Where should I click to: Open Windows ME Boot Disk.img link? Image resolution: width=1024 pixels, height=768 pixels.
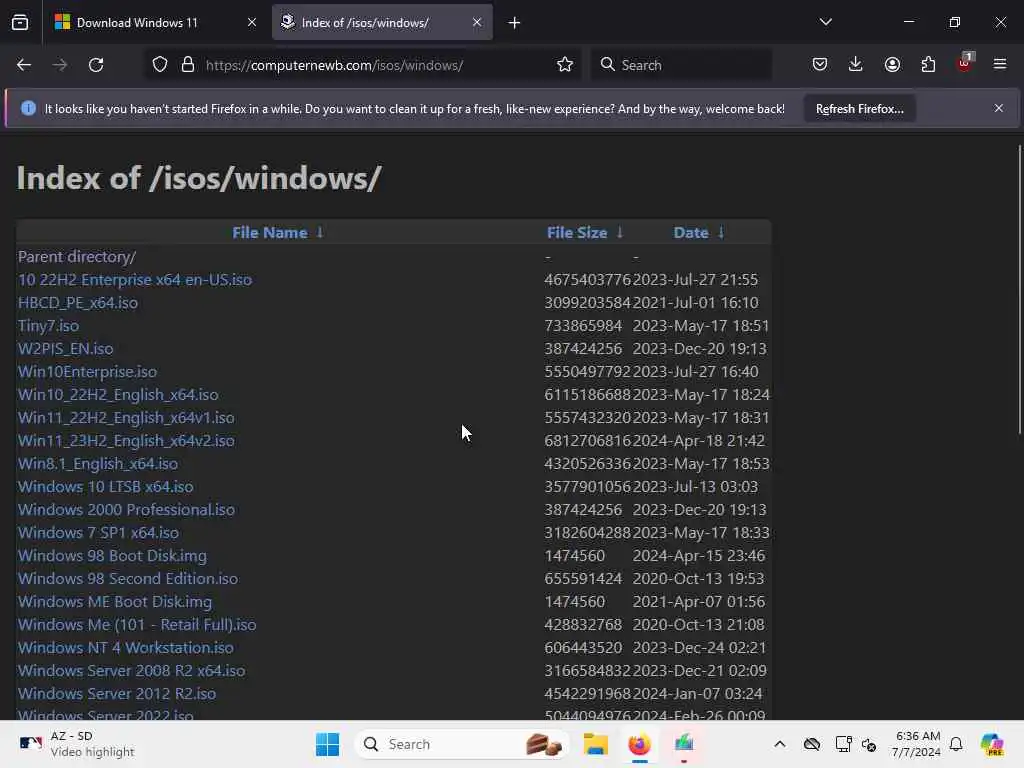[x=115, y=601]
